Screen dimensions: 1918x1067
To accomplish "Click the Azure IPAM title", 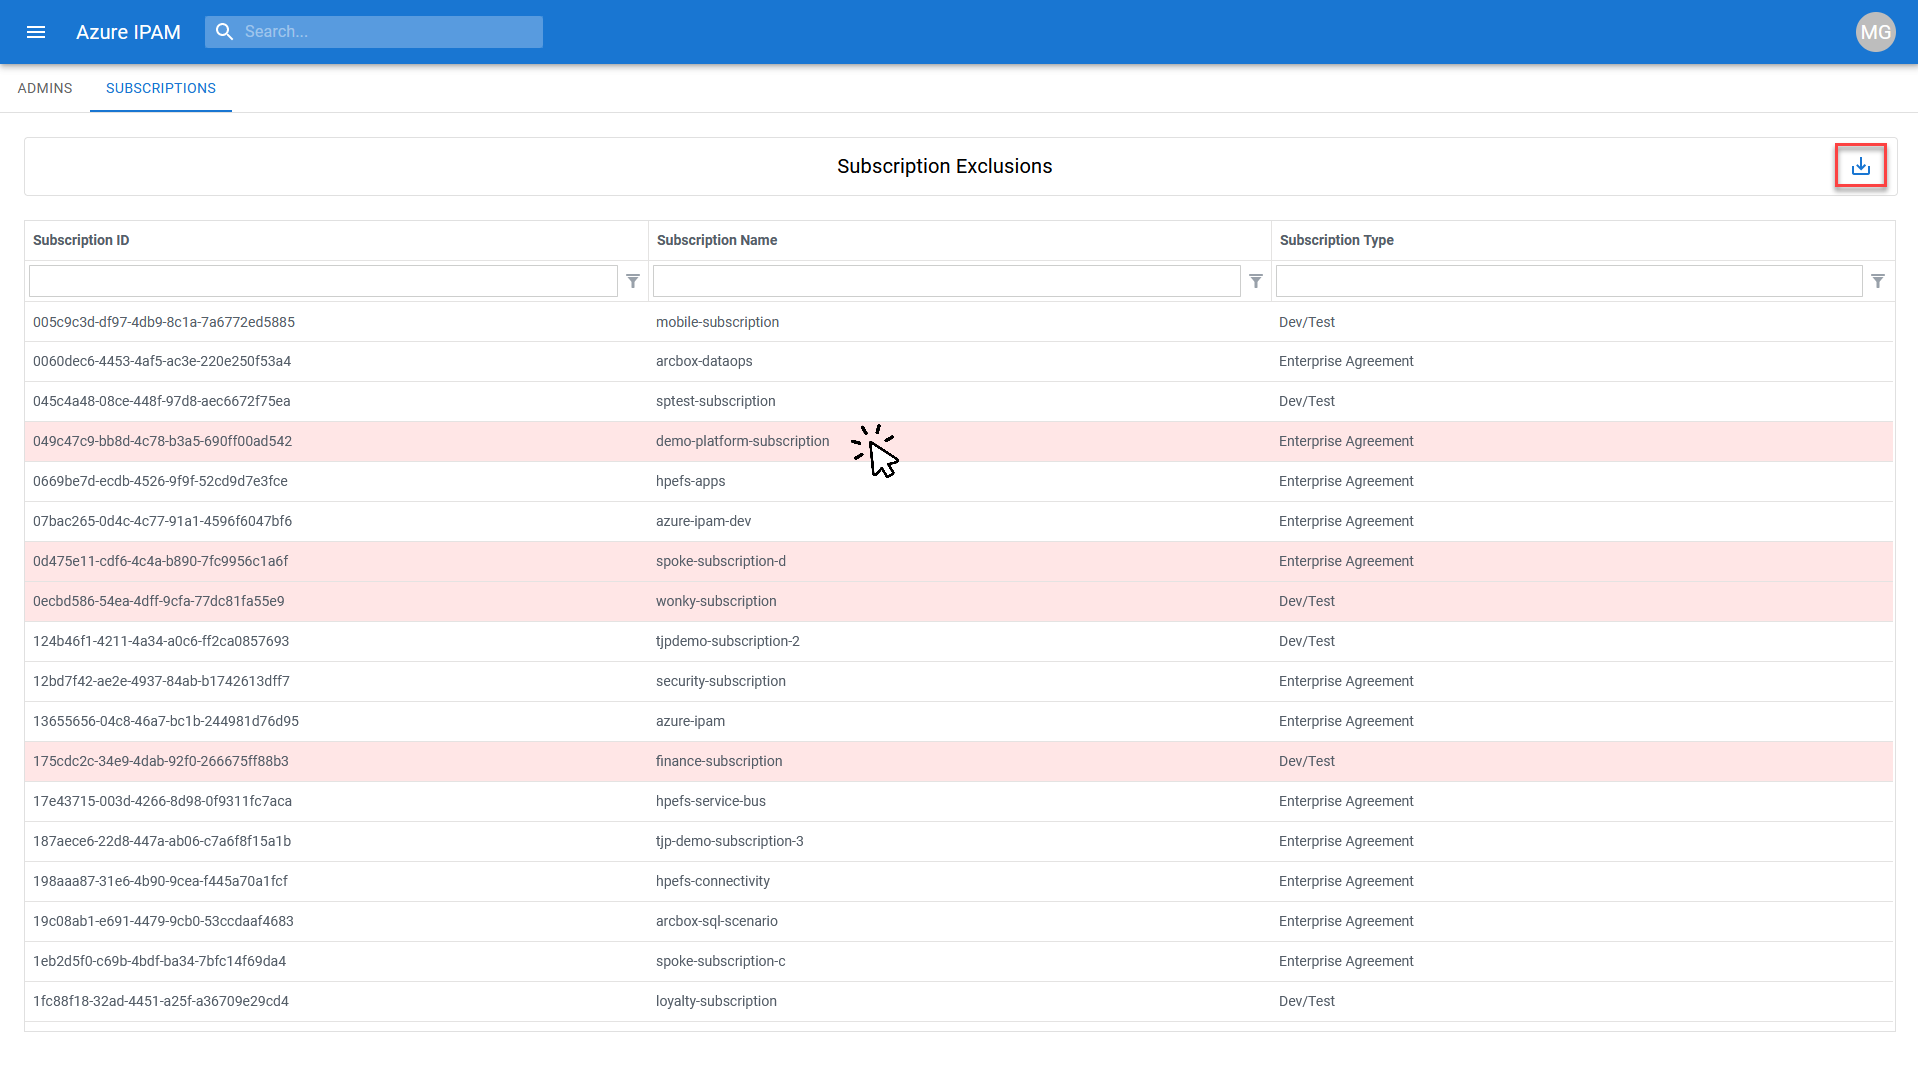I will click(128, 32).
